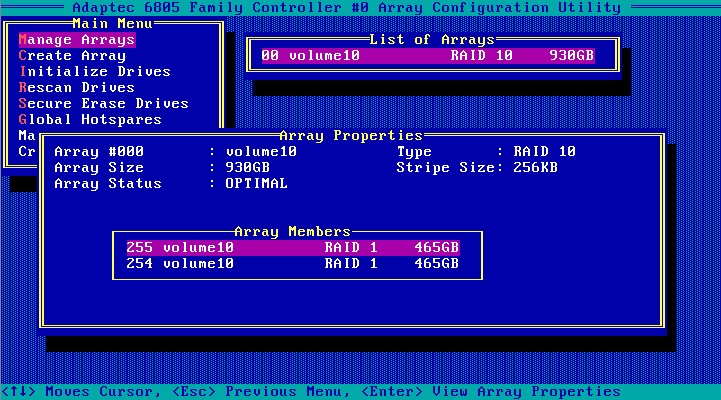Click the List of Arrays panel title
The width and height of the screenshot is (721, 400).
(x=432, y=39)
